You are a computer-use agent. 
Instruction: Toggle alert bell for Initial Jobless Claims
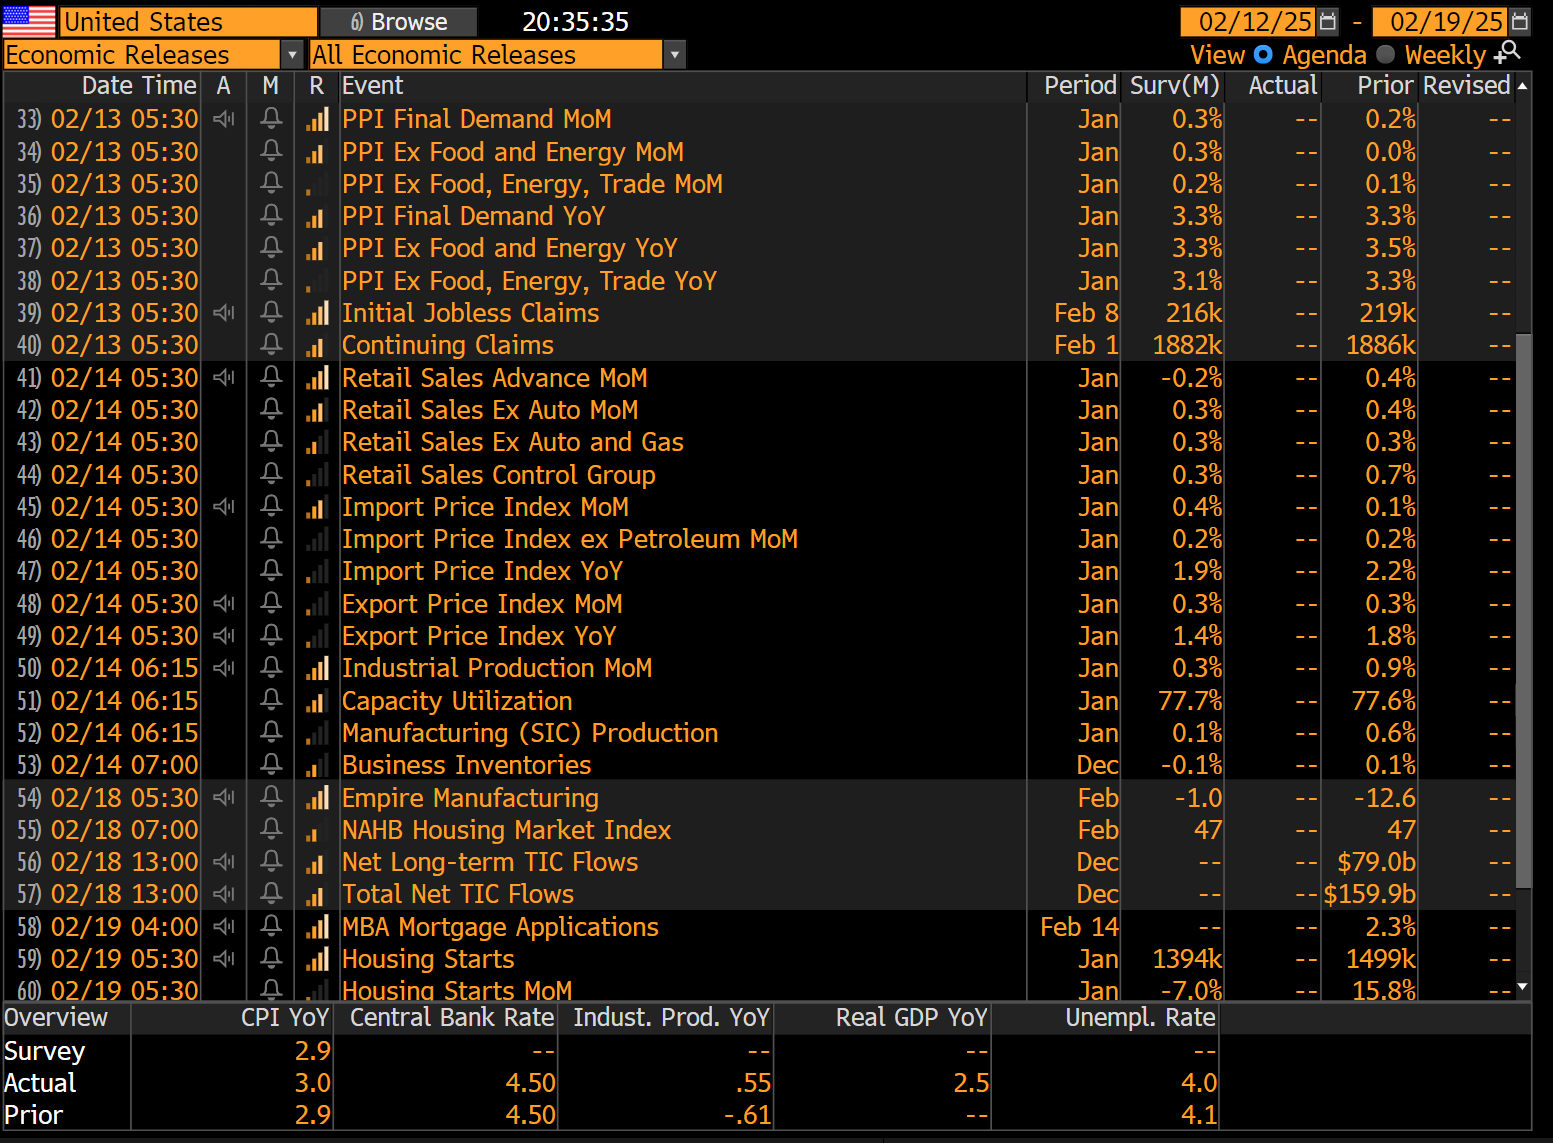[x=271, y=313]
